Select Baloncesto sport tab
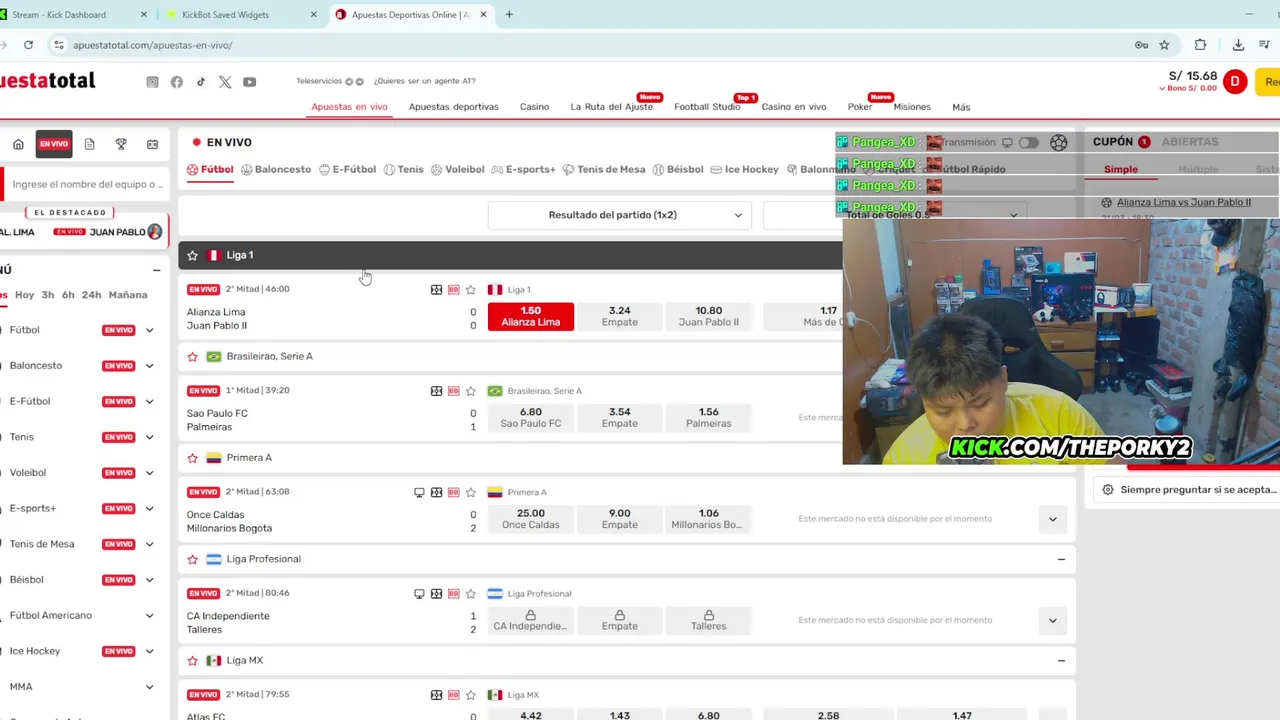1280x720 pixels. point(276,170)
